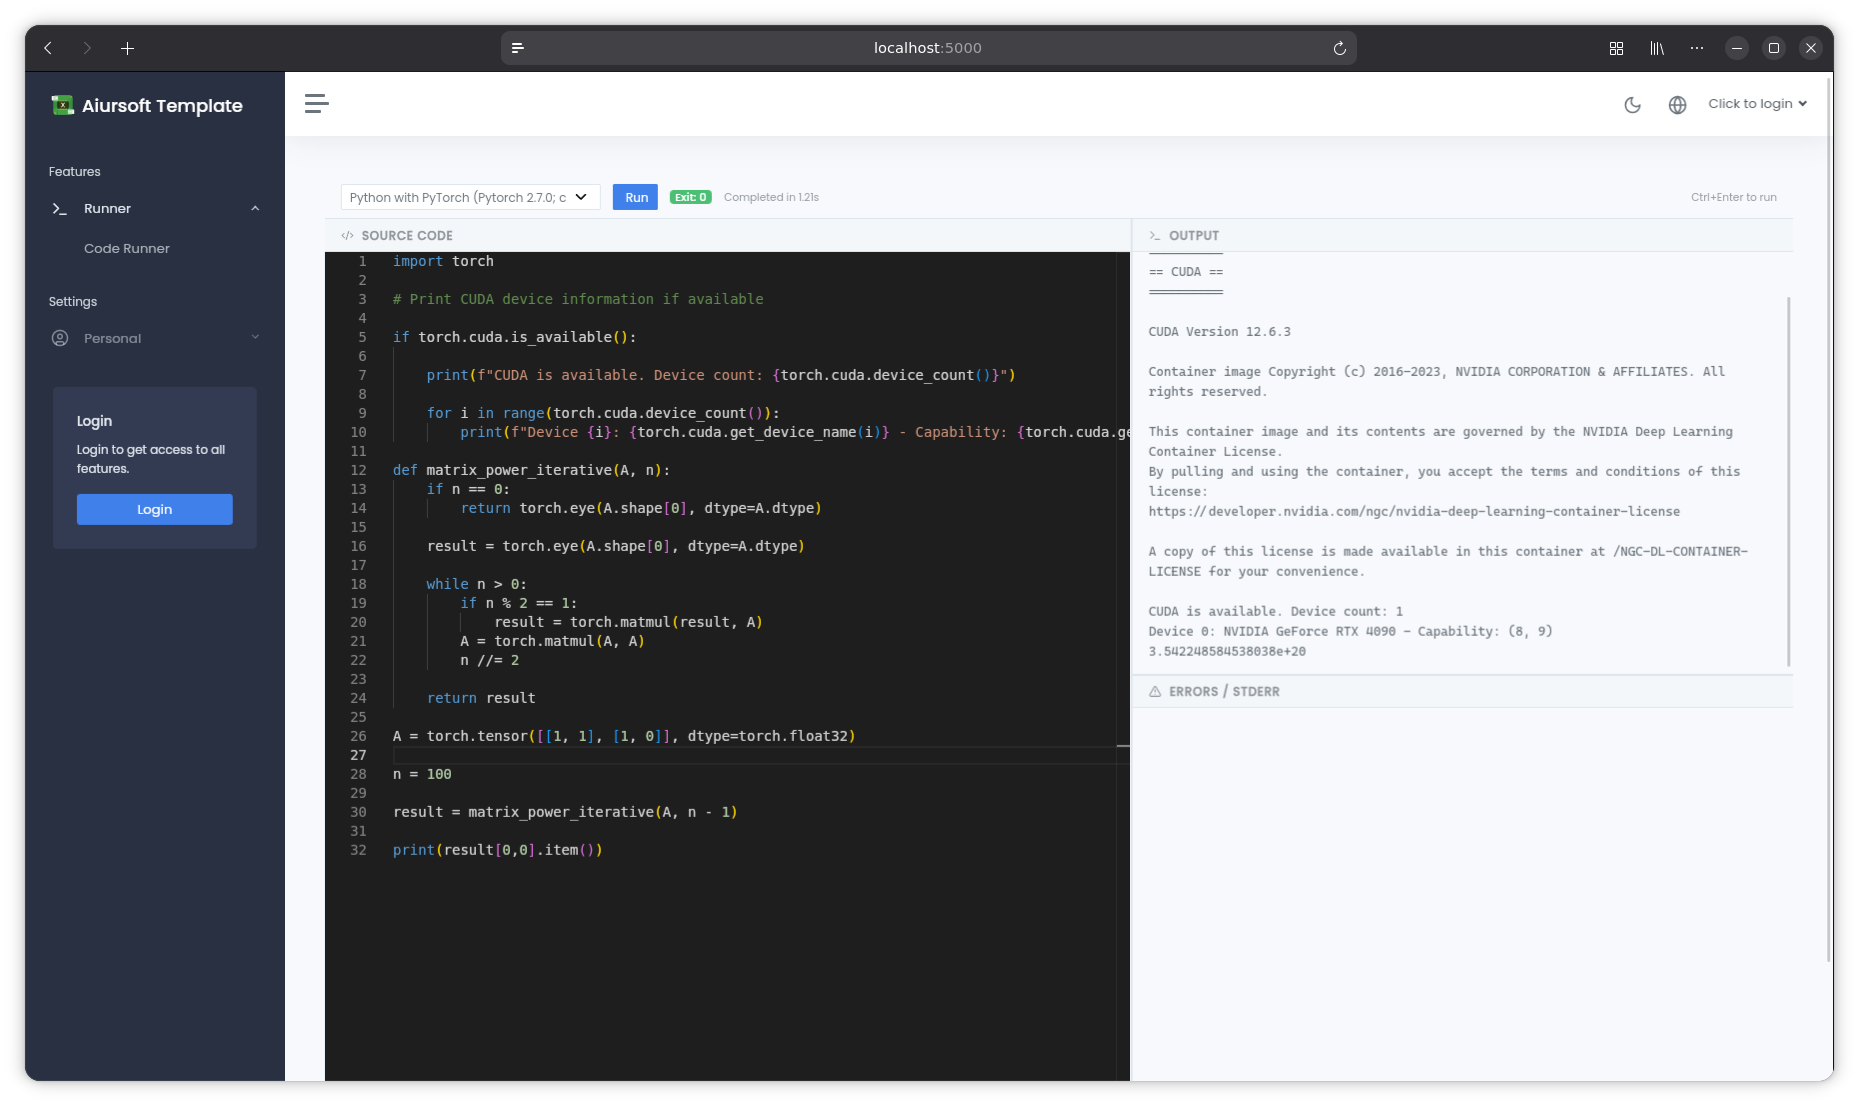1859x1106 pixels.
Task: Toggle the sidebar hamburger menu icon
Action: pyautogui.click(x=317, y=104)
